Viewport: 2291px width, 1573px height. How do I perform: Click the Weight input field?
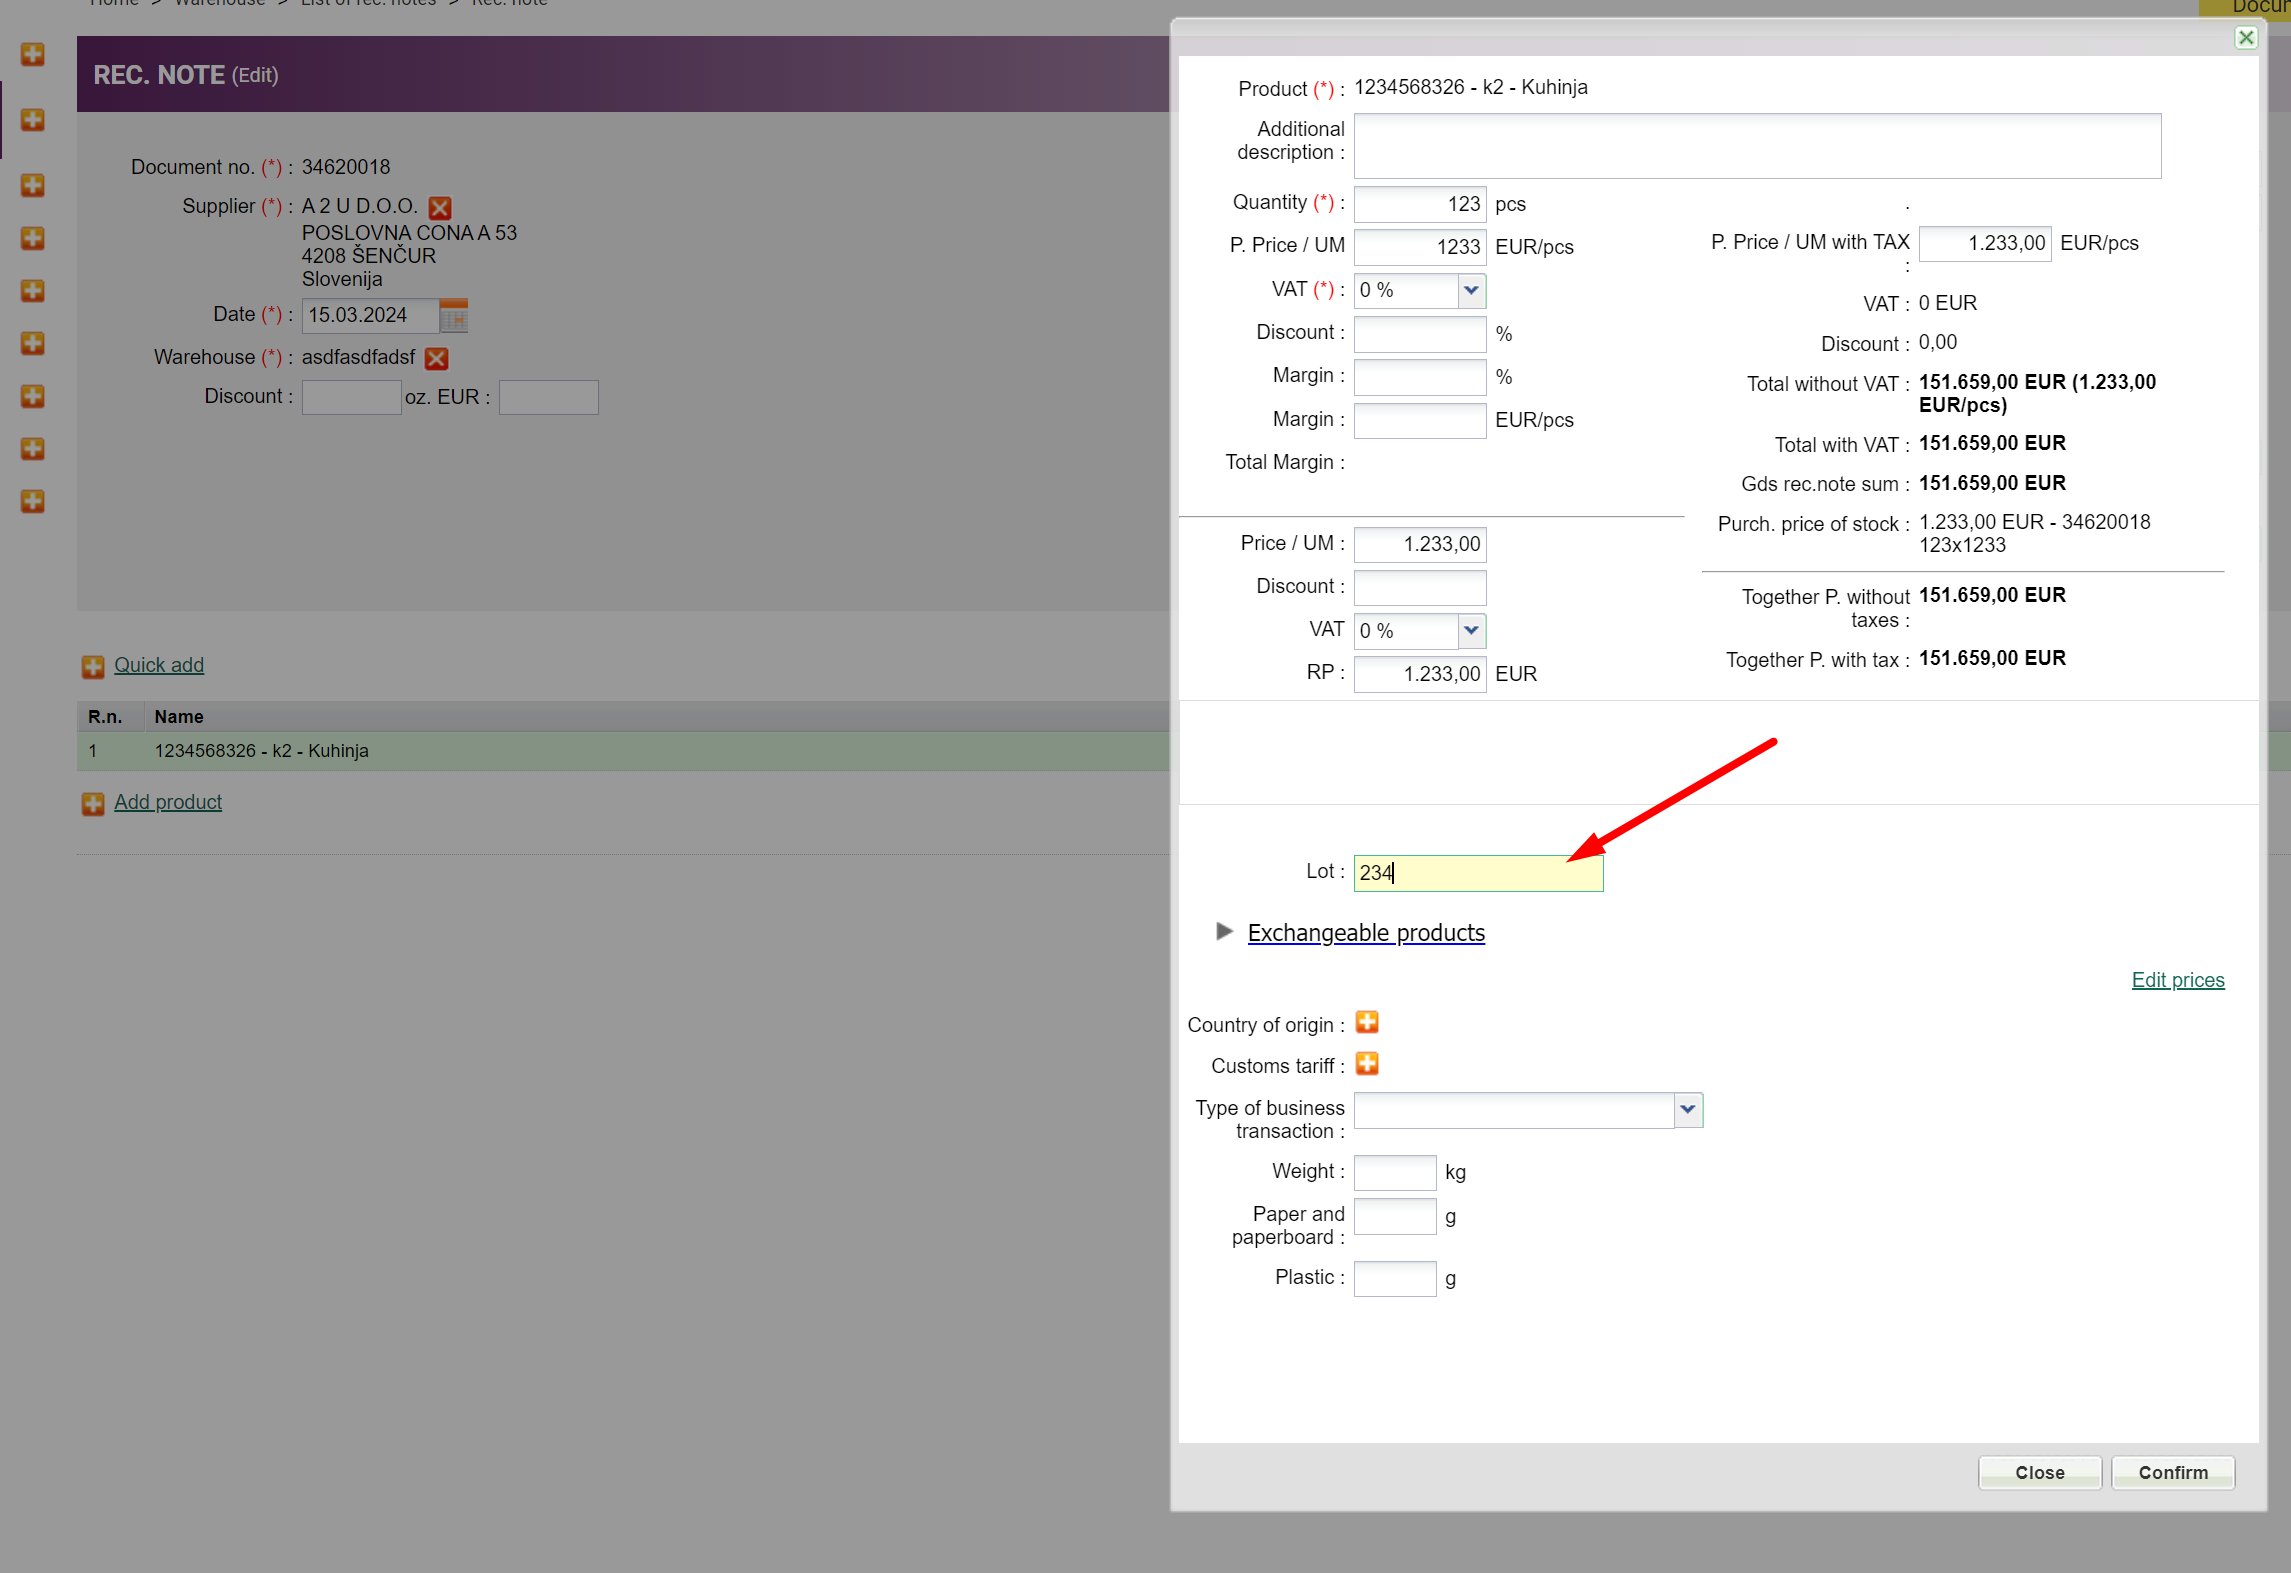(1394, 1172)
